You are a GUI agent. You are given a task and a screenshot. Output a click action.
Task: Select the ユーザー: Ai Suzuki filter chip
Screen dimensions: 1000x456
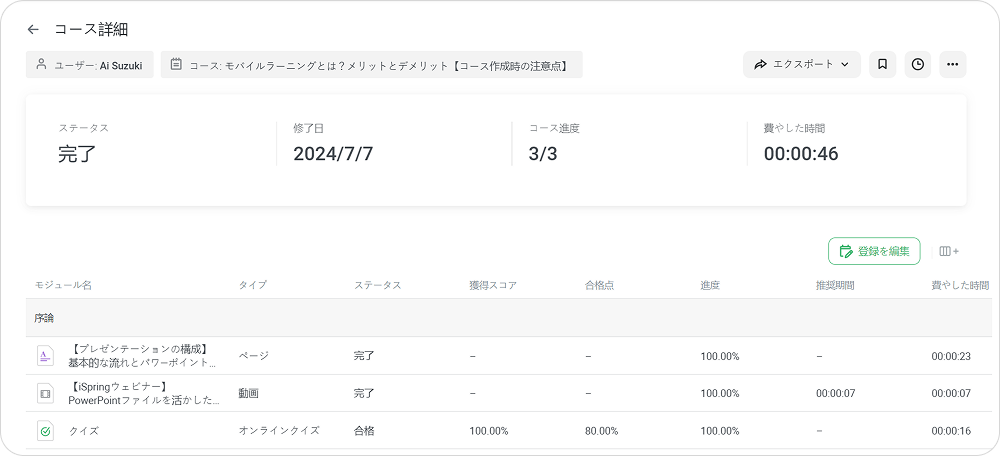tap(90, 64)
